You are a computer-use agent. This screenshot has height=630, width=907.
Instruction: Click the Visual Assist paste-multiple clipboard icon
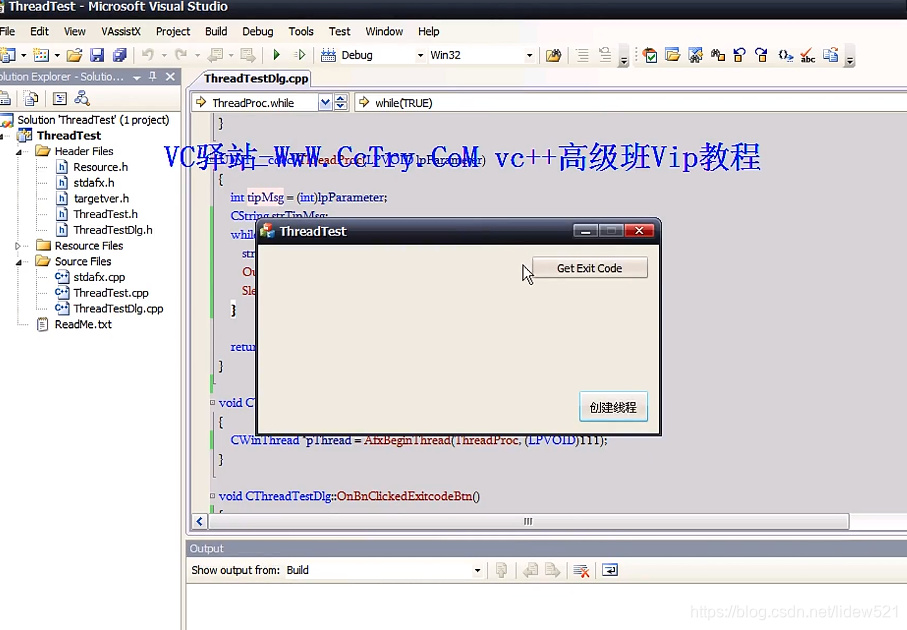click(x=831, y=56)
